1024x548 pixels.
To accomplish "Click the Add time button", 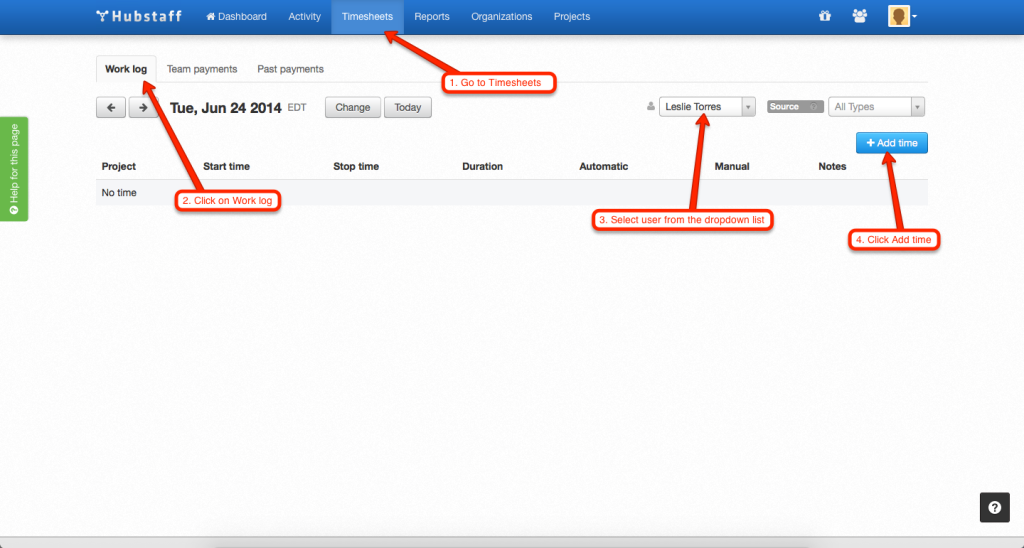I will 891,143.
